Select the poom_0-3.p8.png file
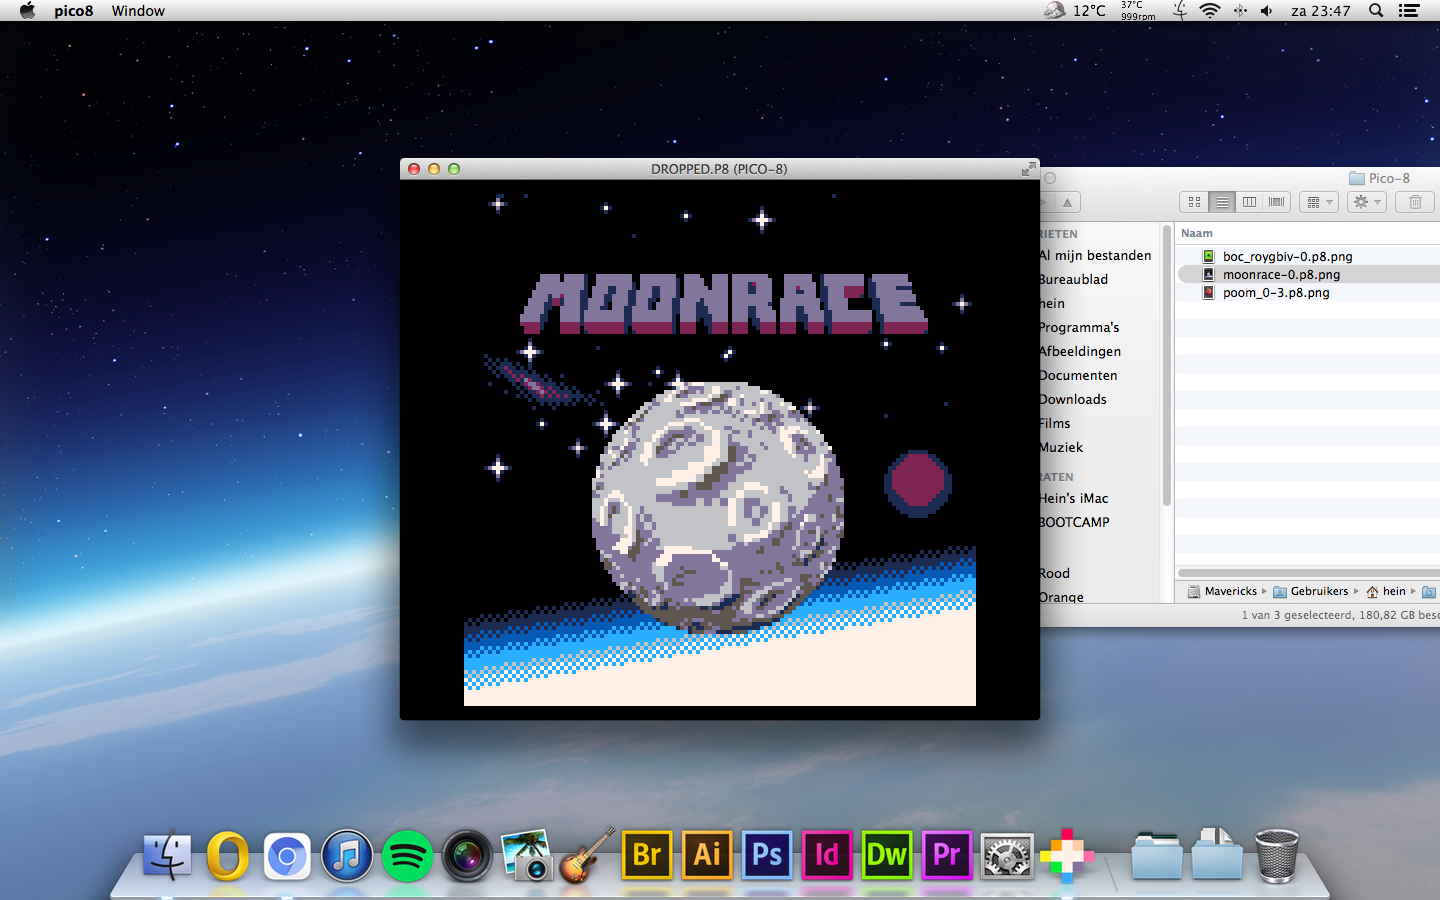Viewport: 1440px width, 900px height. 1275,293
